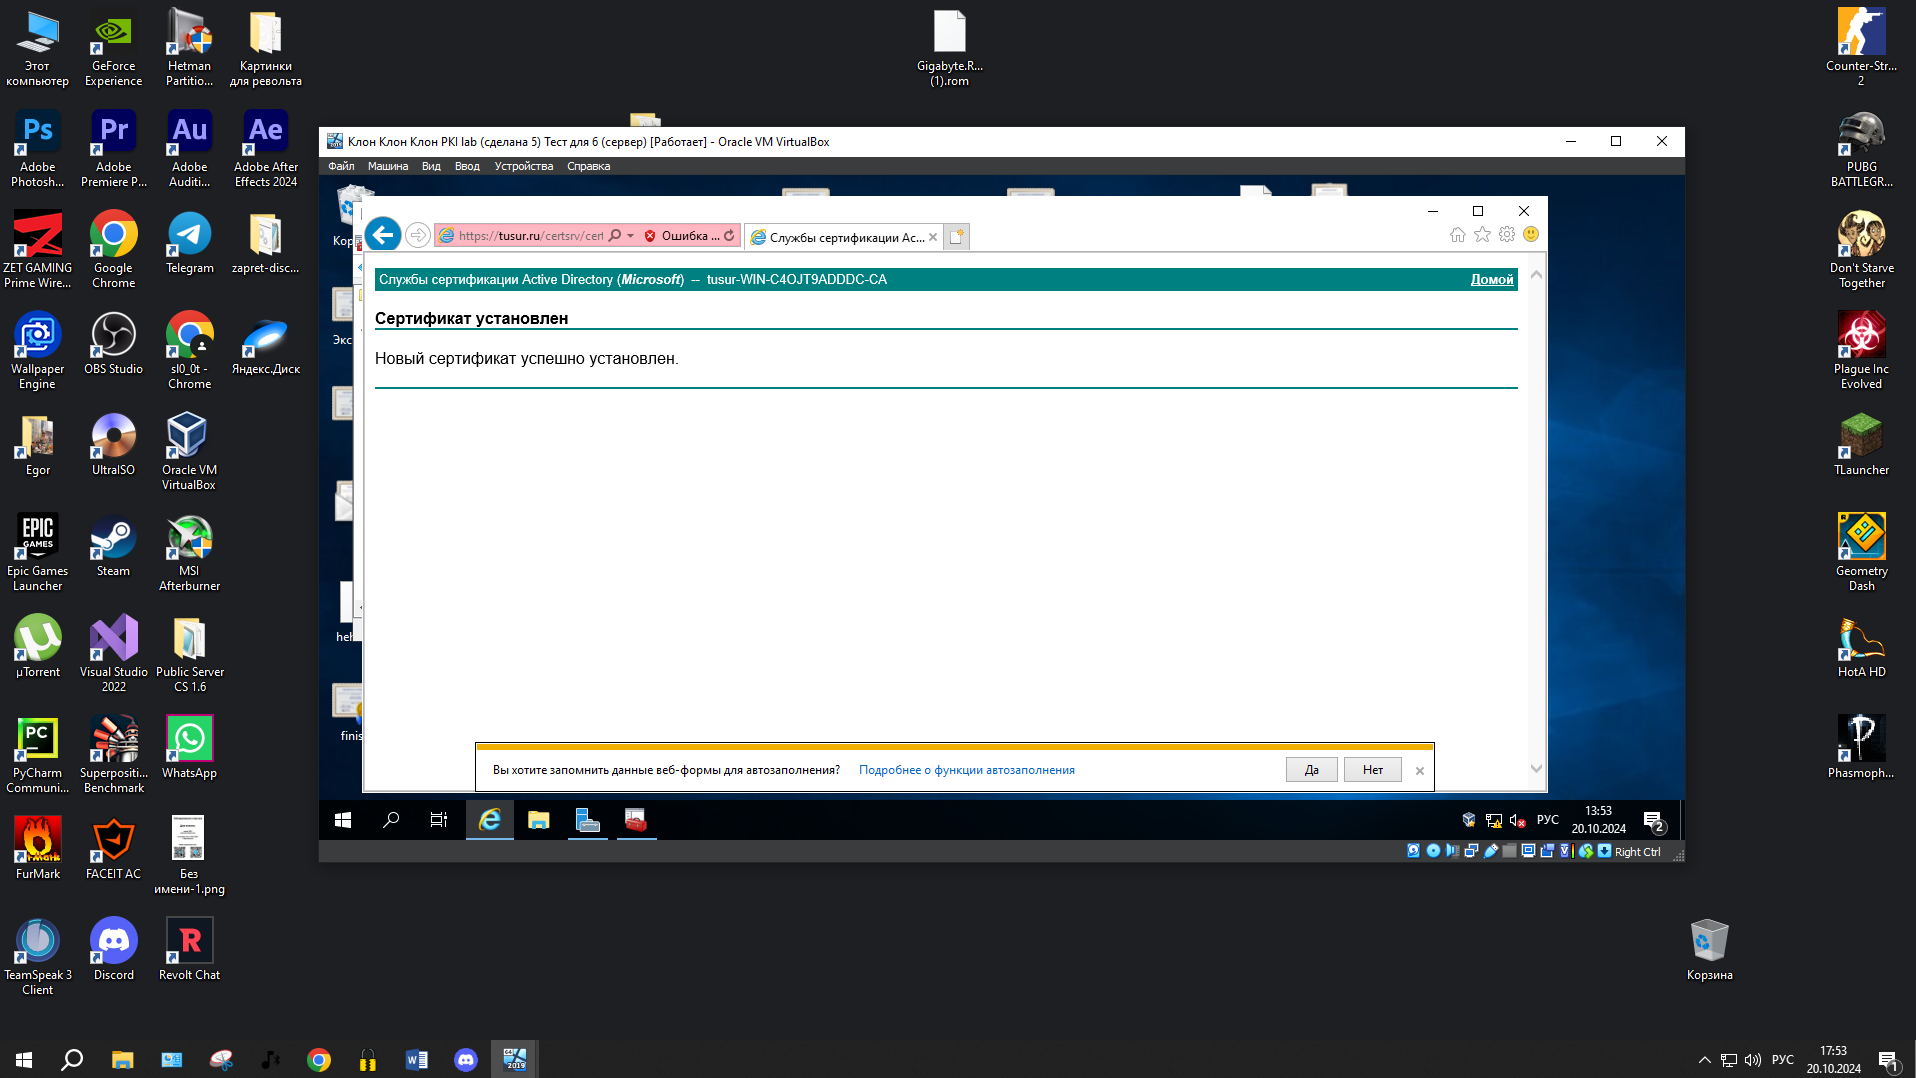Screen dimensions: 1916x1078
Task: Click host volume icon in tray
Action: click(1752, 1060)
